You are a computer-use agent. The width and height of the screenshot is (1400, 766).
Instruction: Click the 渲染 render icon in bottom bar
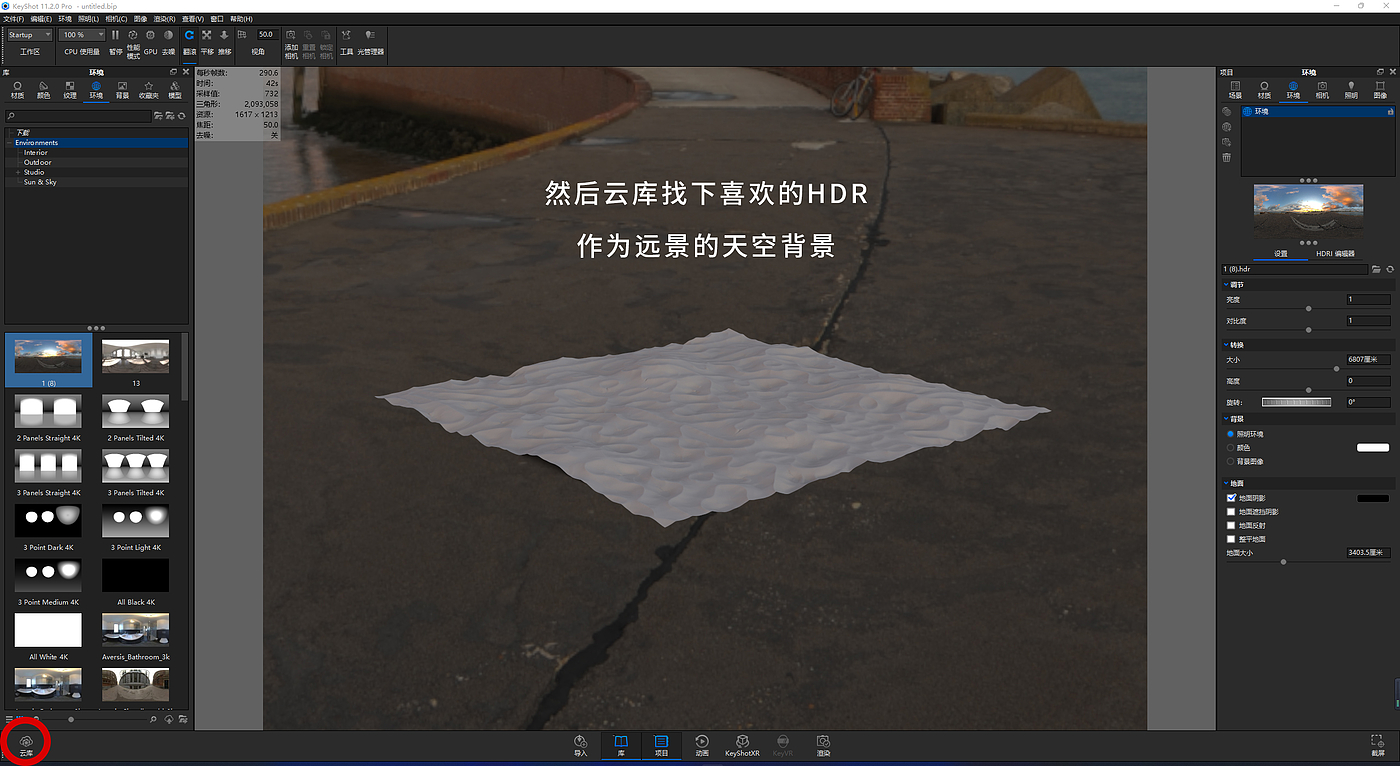coord(823,746)
